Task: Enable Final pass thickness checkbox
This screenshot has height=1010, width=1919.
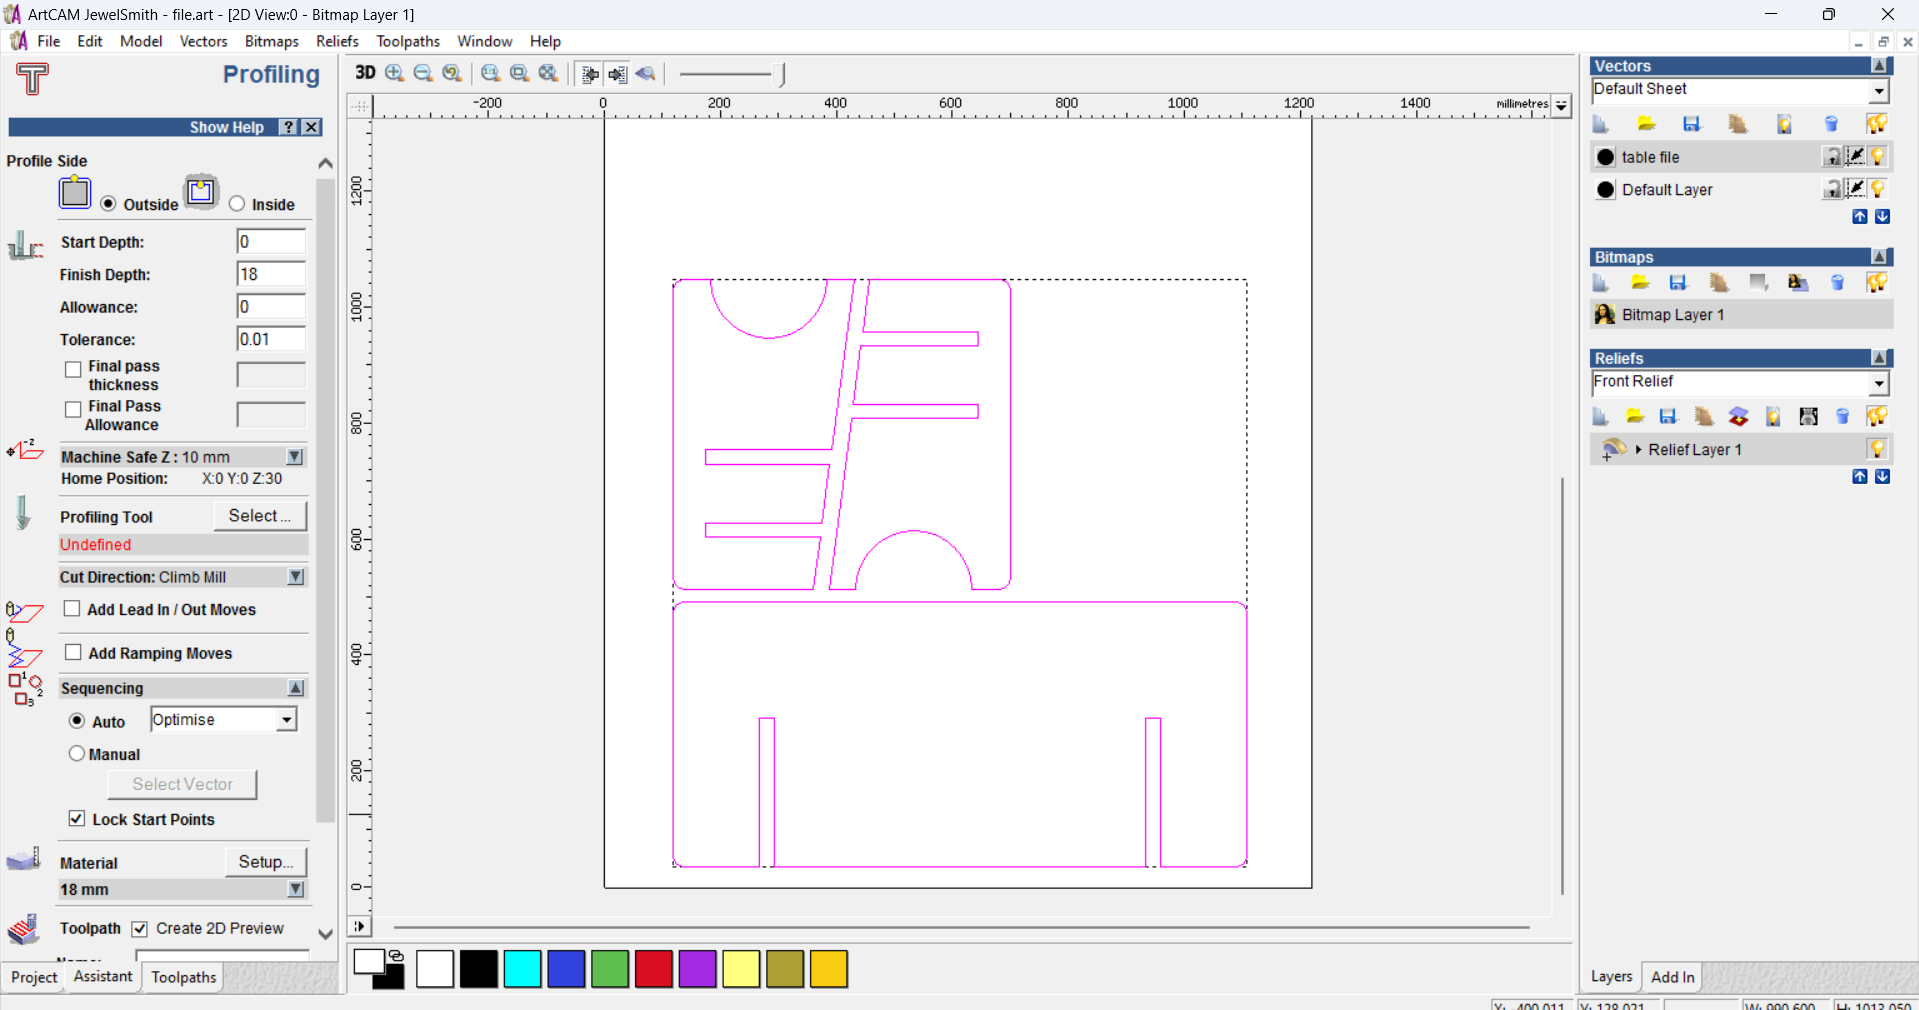Action: (x=73, y=370)
